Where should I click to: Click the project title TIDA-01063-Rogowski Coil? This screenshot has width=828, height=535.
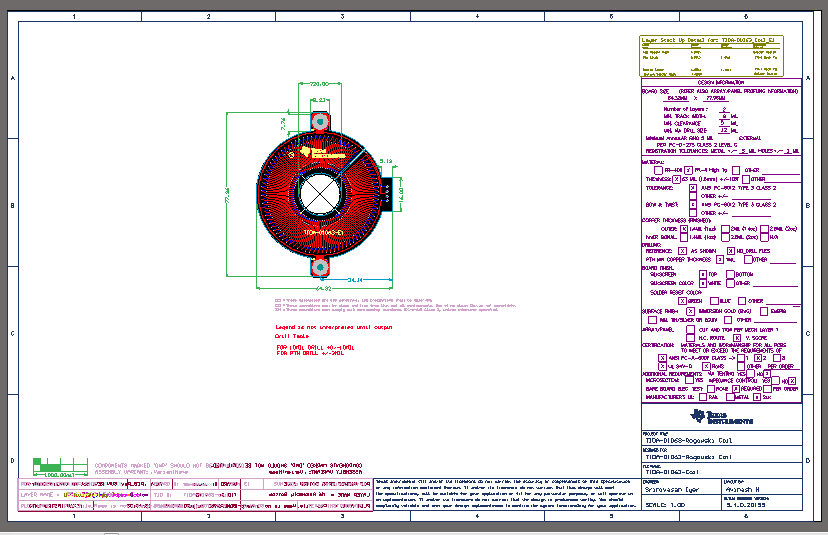pyautogui.click(x=689, y=440)
